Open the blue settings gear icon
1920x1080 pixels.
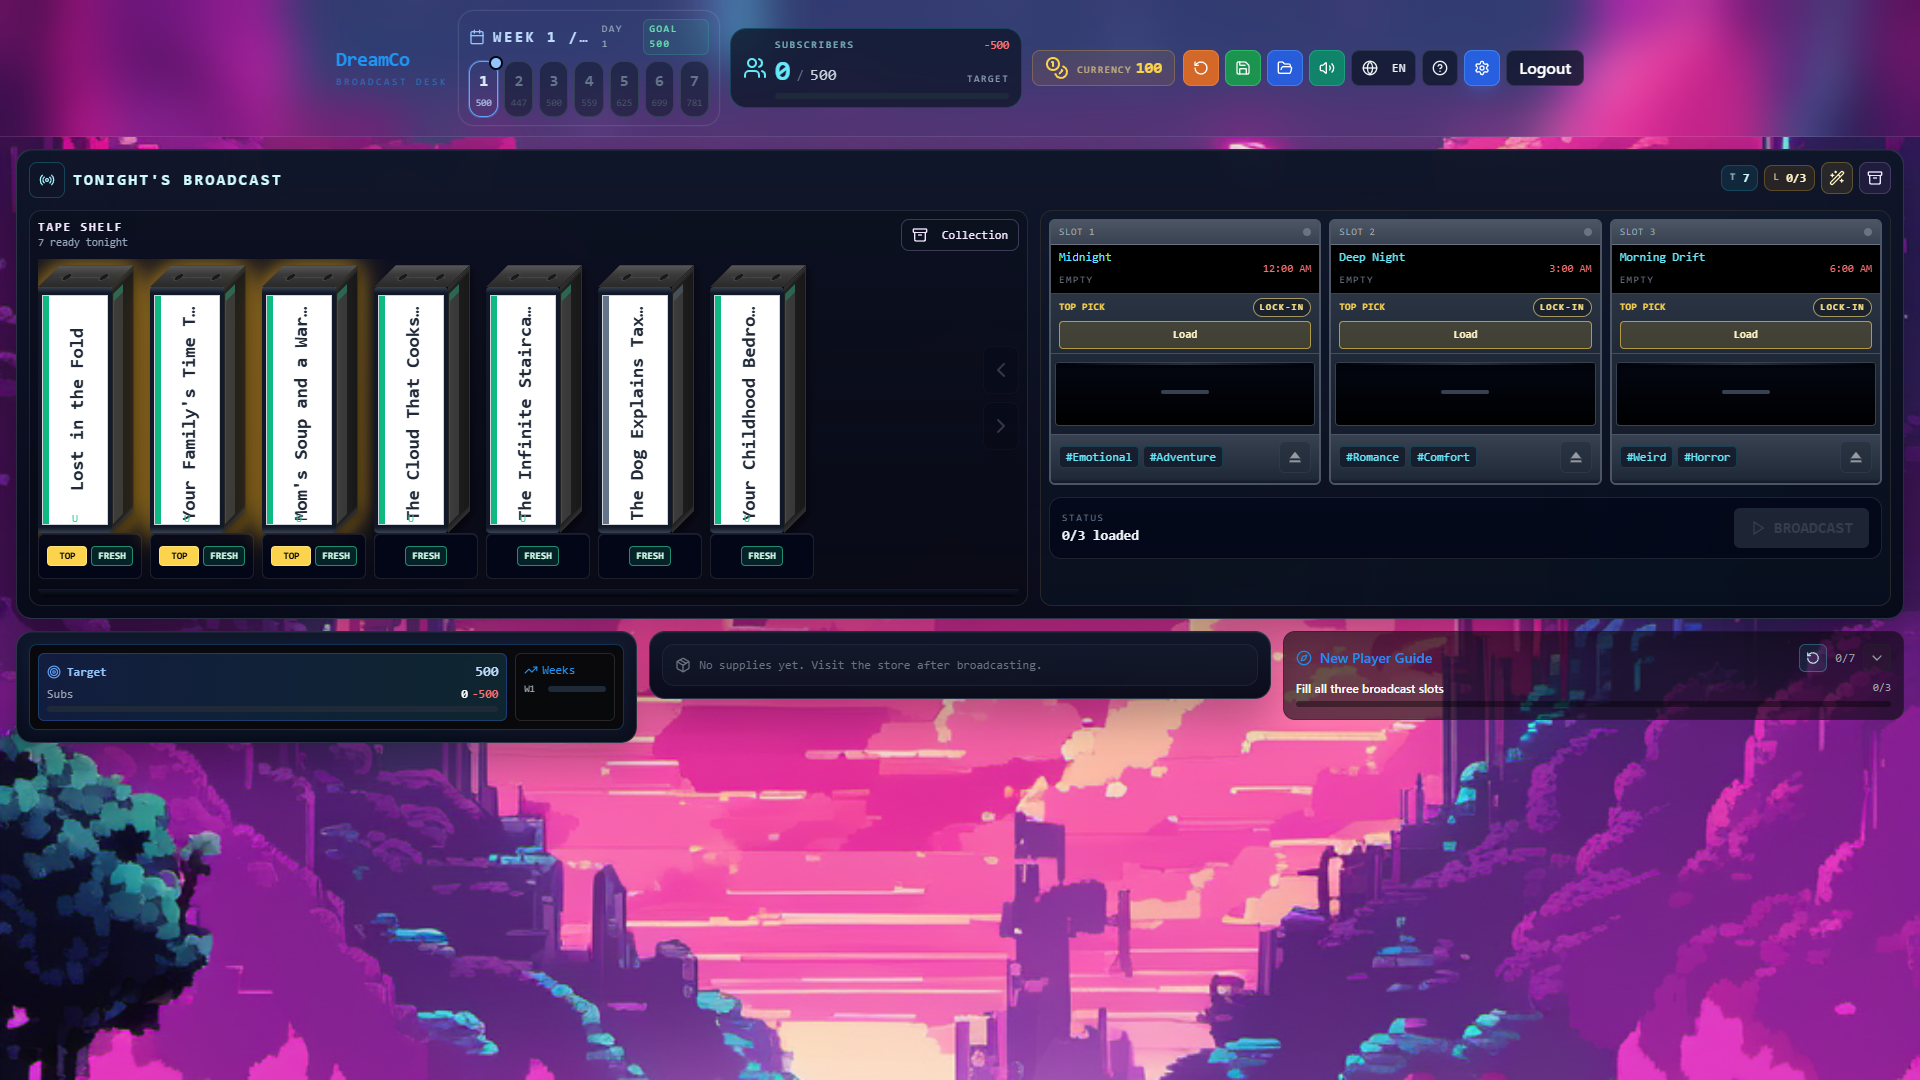point(1481,68)
